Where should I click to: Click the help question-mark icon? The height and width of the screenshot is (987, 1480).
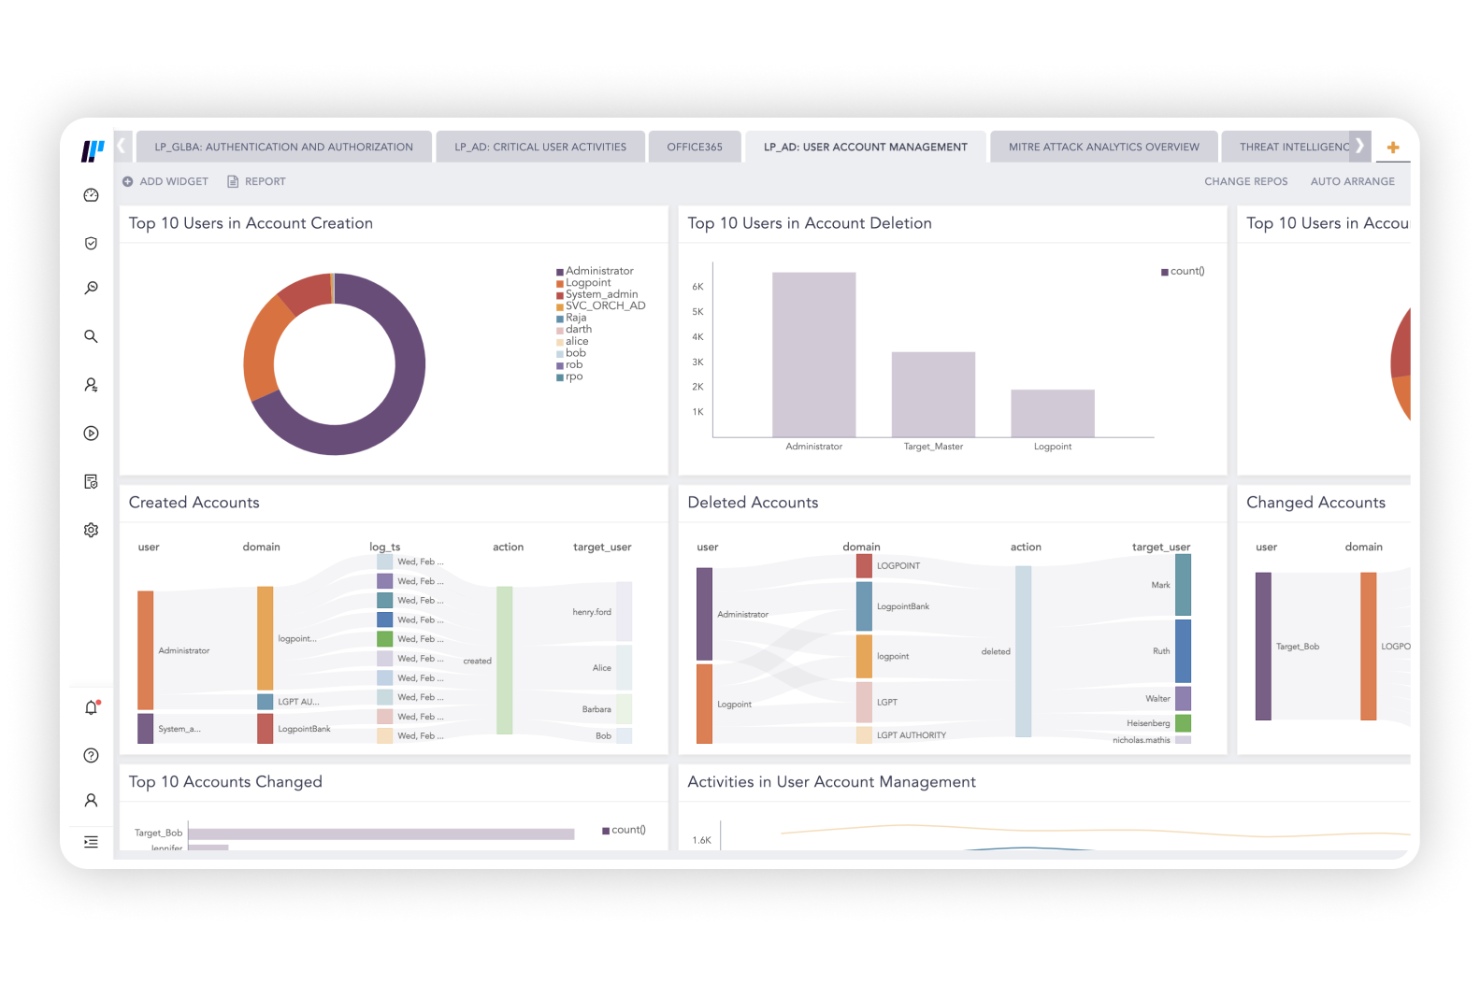(90, 756)
